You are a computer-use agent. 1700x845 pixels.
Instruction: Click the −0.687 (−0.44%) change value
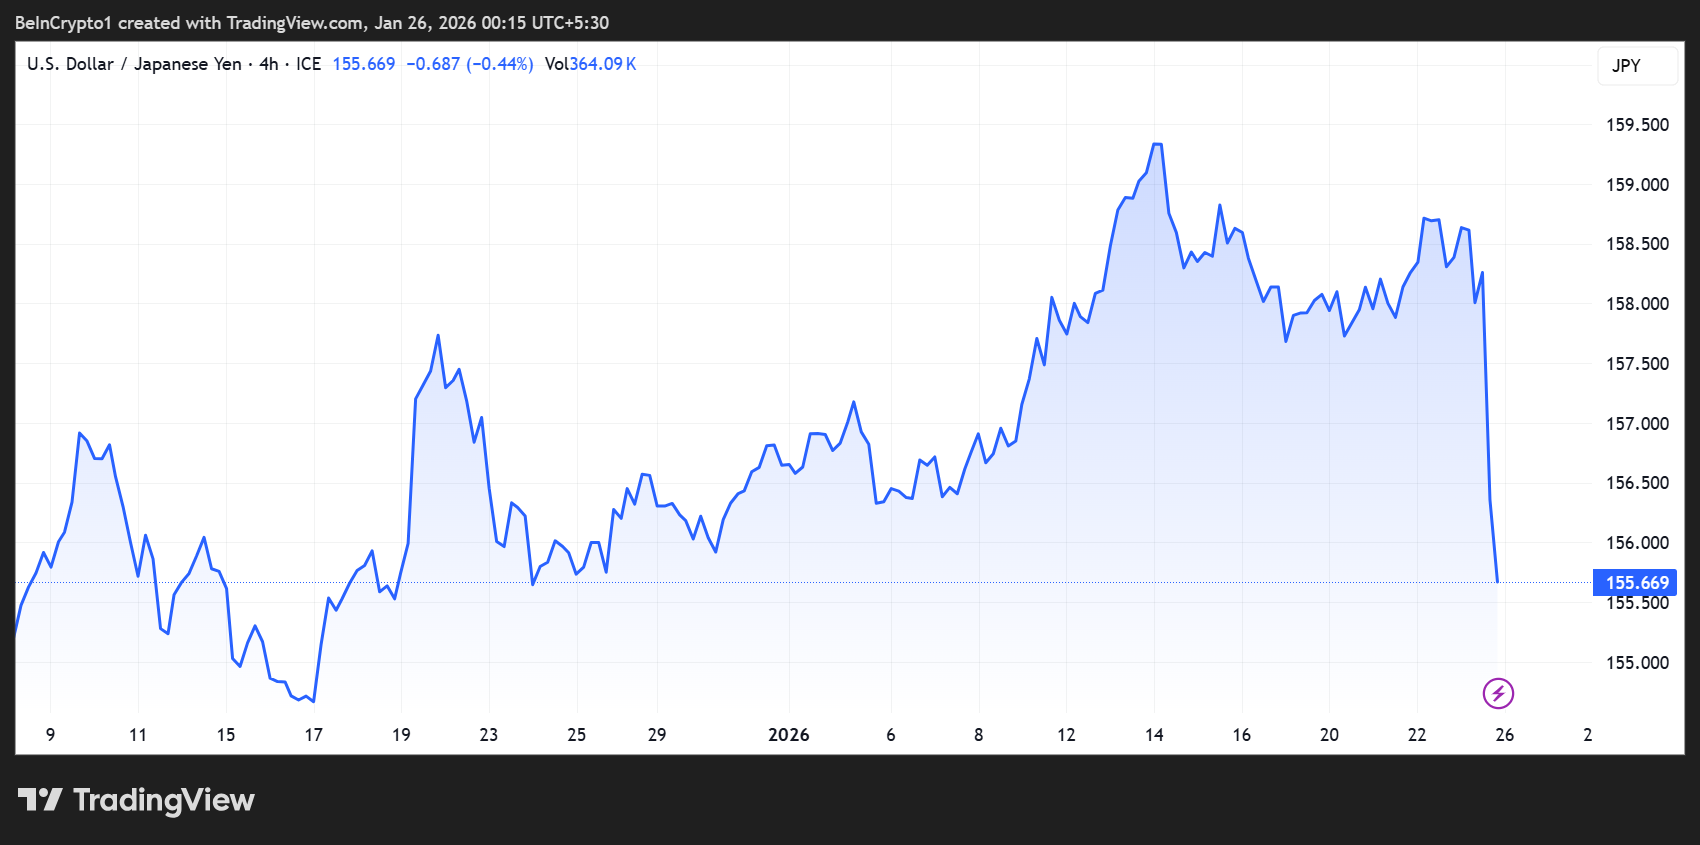tap(469, 64)
